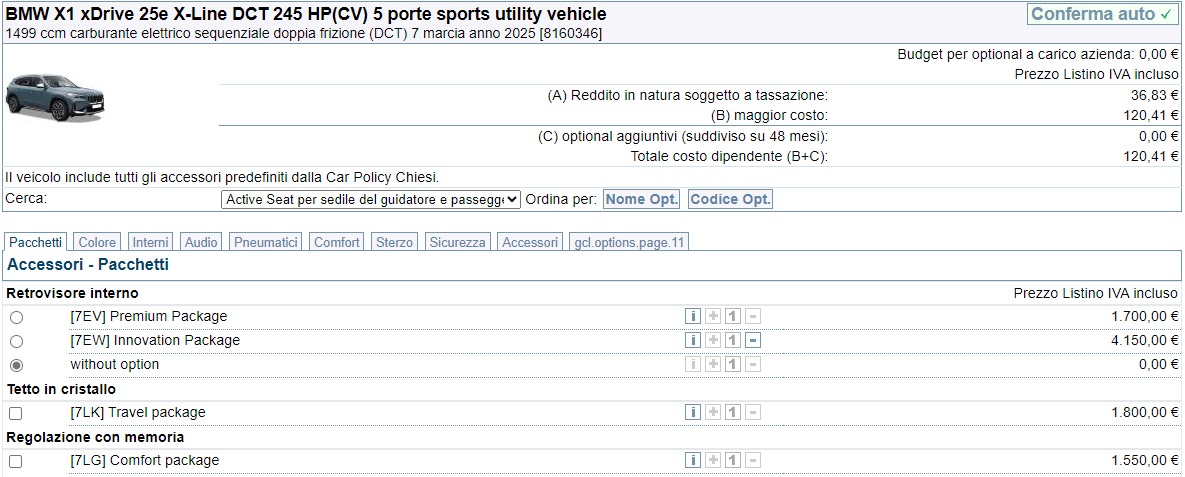Click quantity 1 icon for Travel package
Image resolution: width=1185 pixels, height=477 pixels.
click(733, 413)
